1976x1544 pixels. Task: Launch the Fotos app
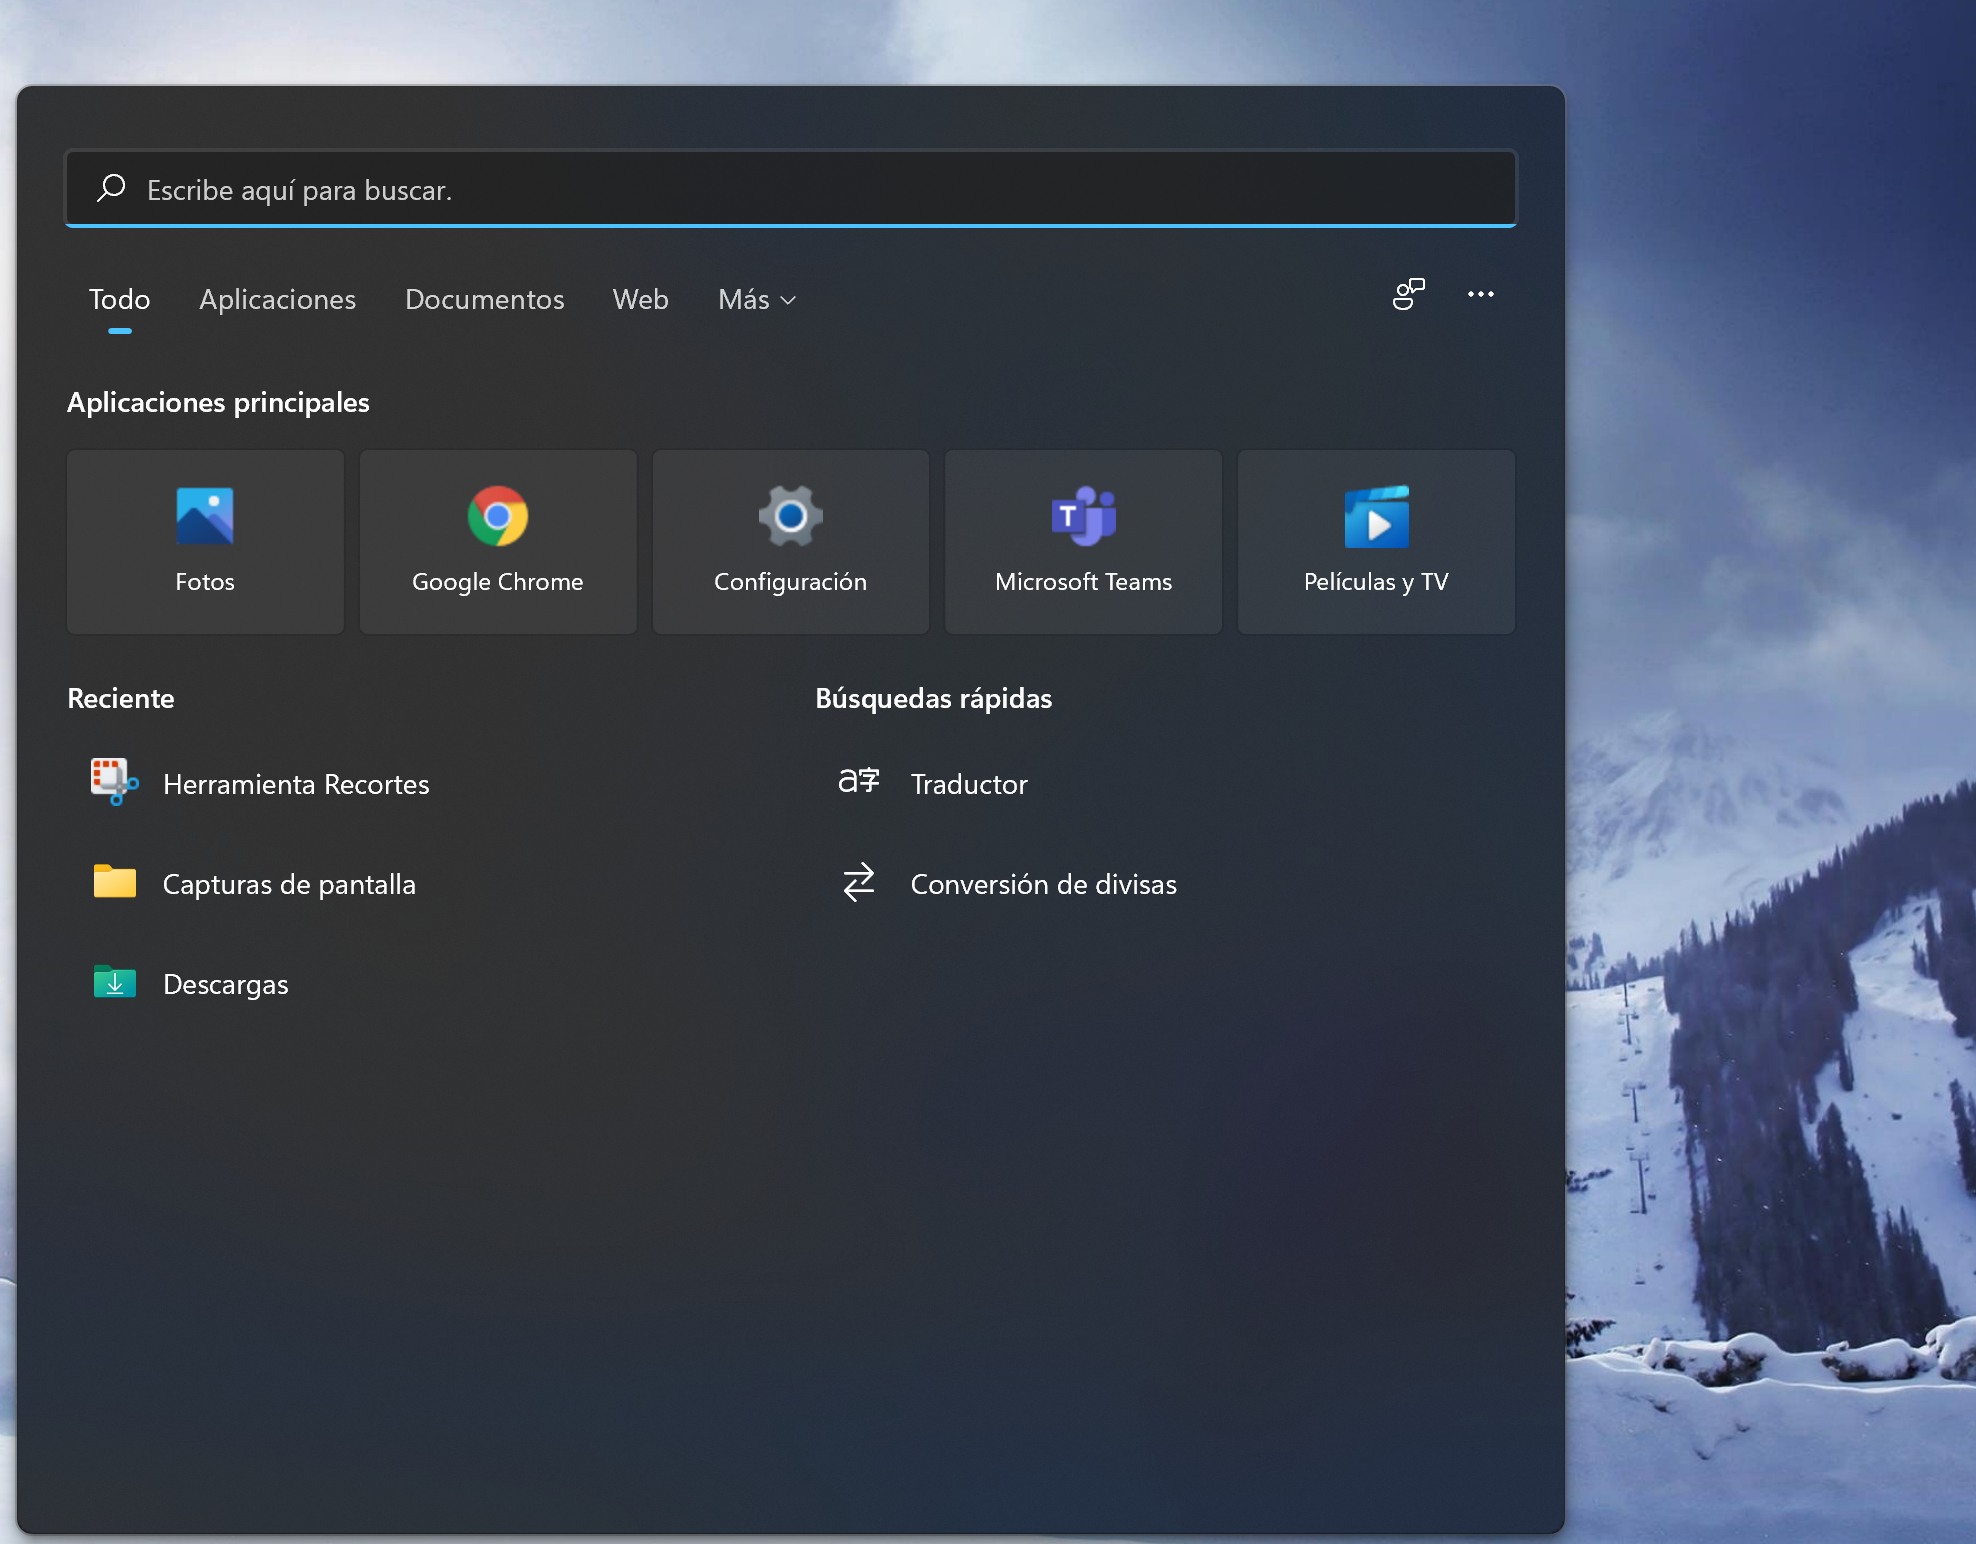(204, 542)
